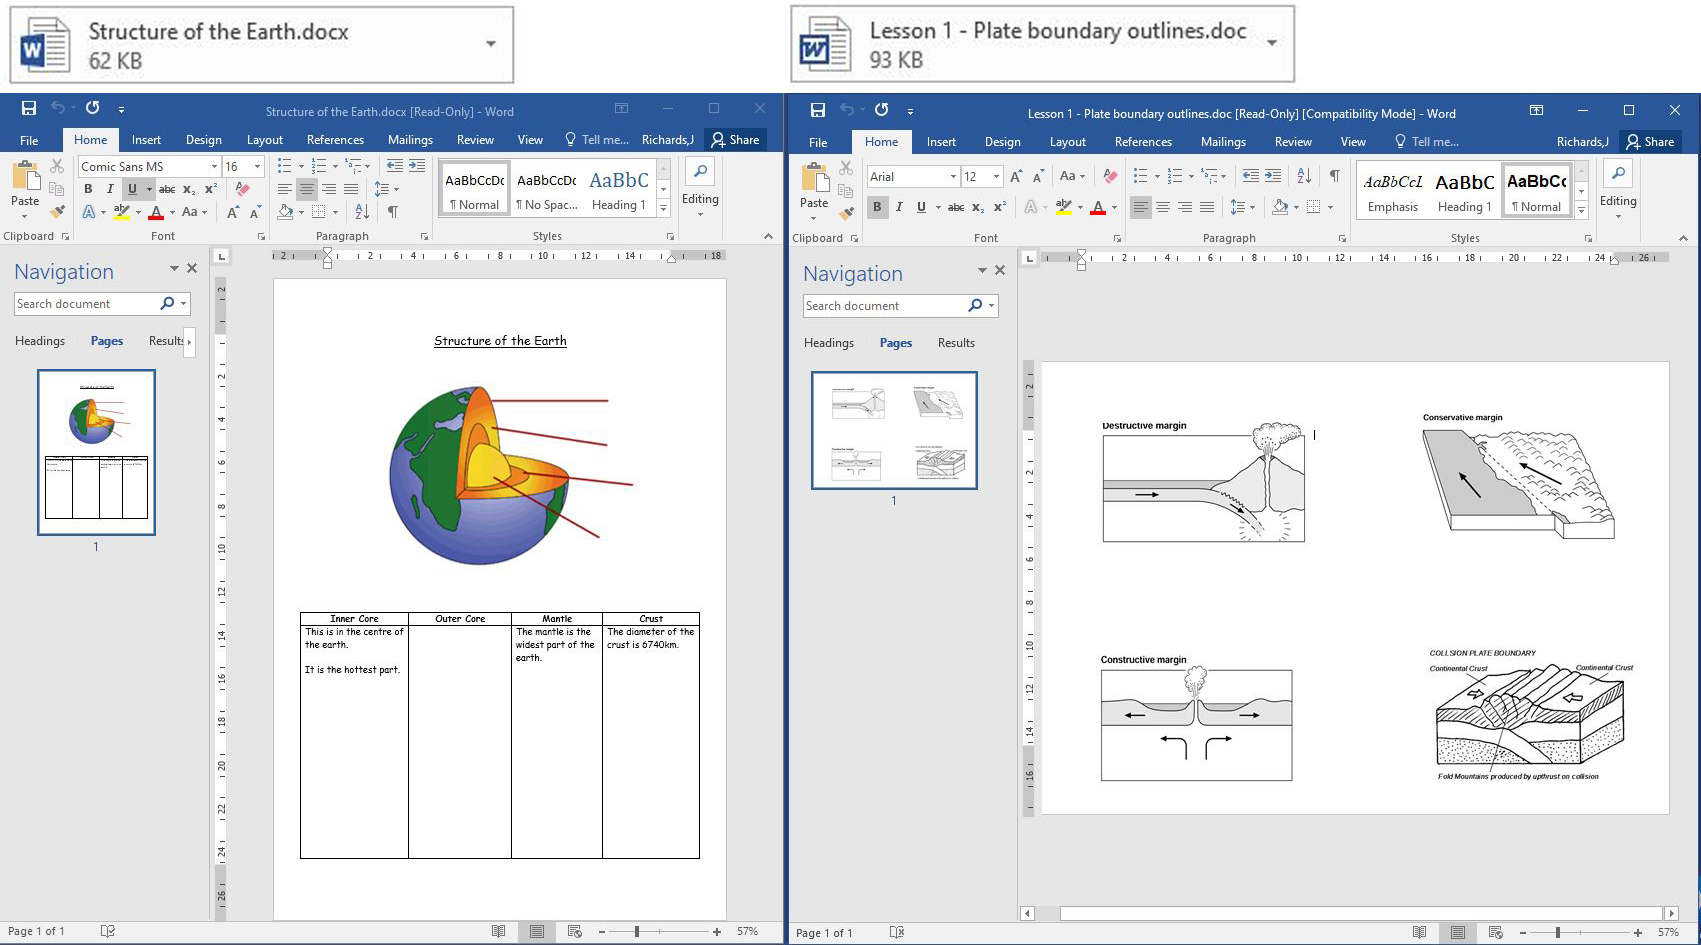This screenshot has height=945, width=1701.
Task: Show paragraph marks in Lesson 1 window
Action: [x=1334, y=176]
